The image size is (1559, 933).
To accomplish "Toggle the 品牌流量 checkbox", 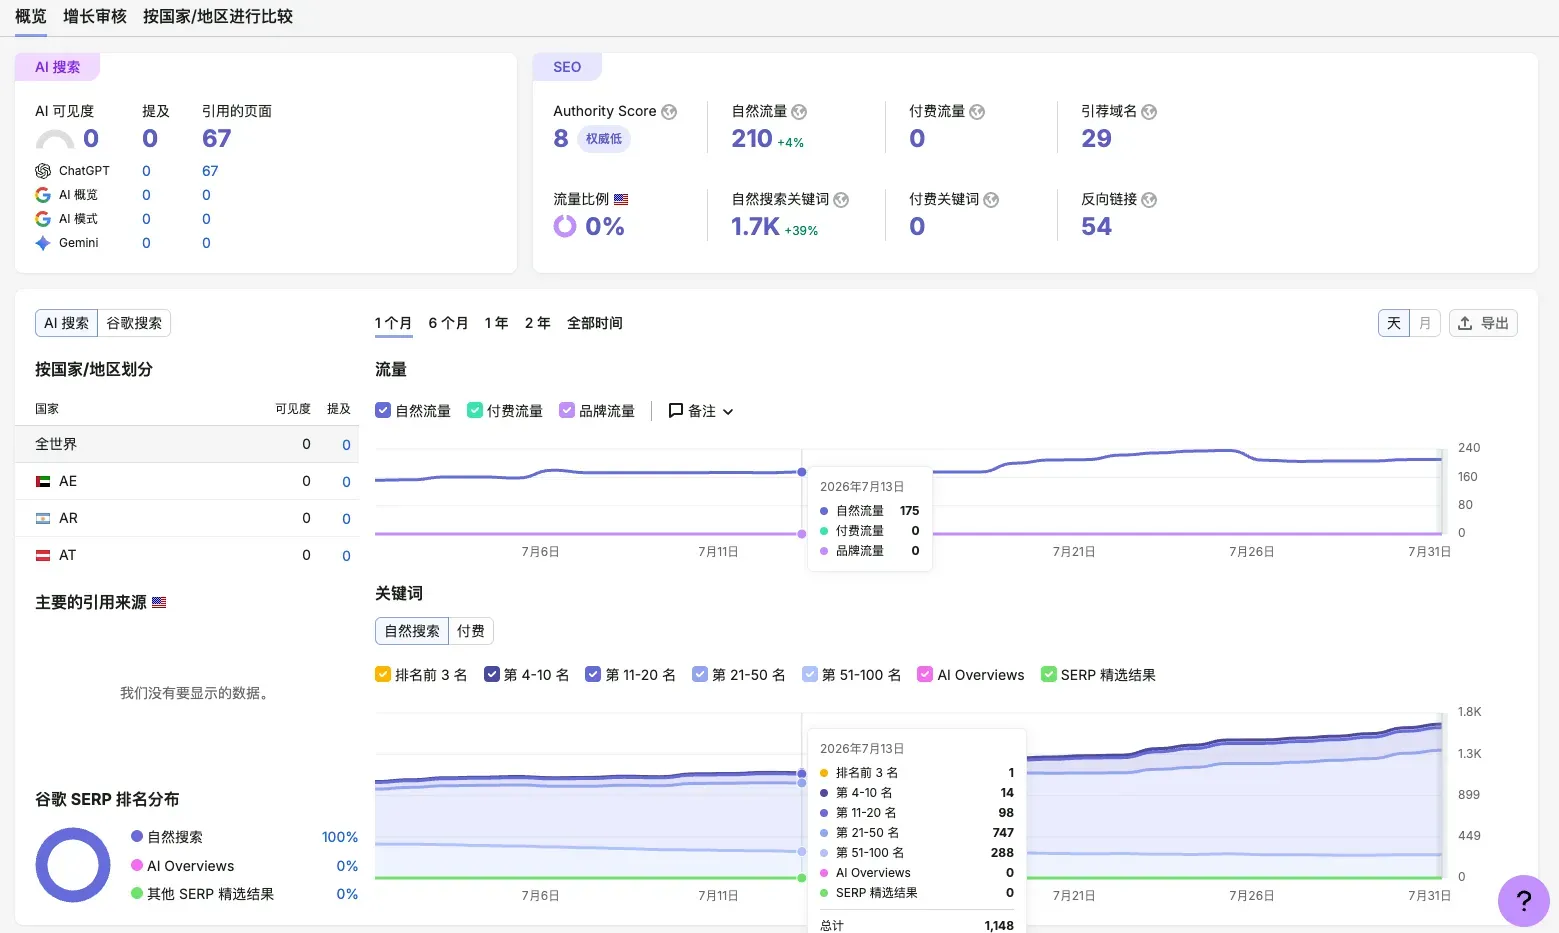I will click(567, 410).
